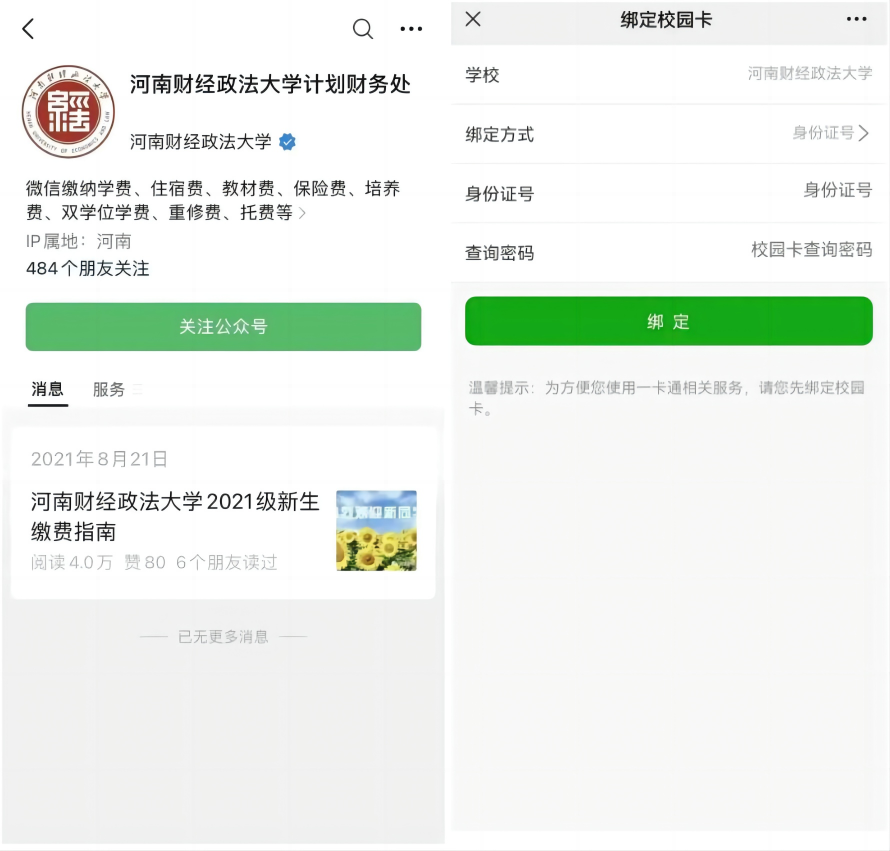Switch to the 消息 tab
The image size is (890, 851).
pos(47,389)
